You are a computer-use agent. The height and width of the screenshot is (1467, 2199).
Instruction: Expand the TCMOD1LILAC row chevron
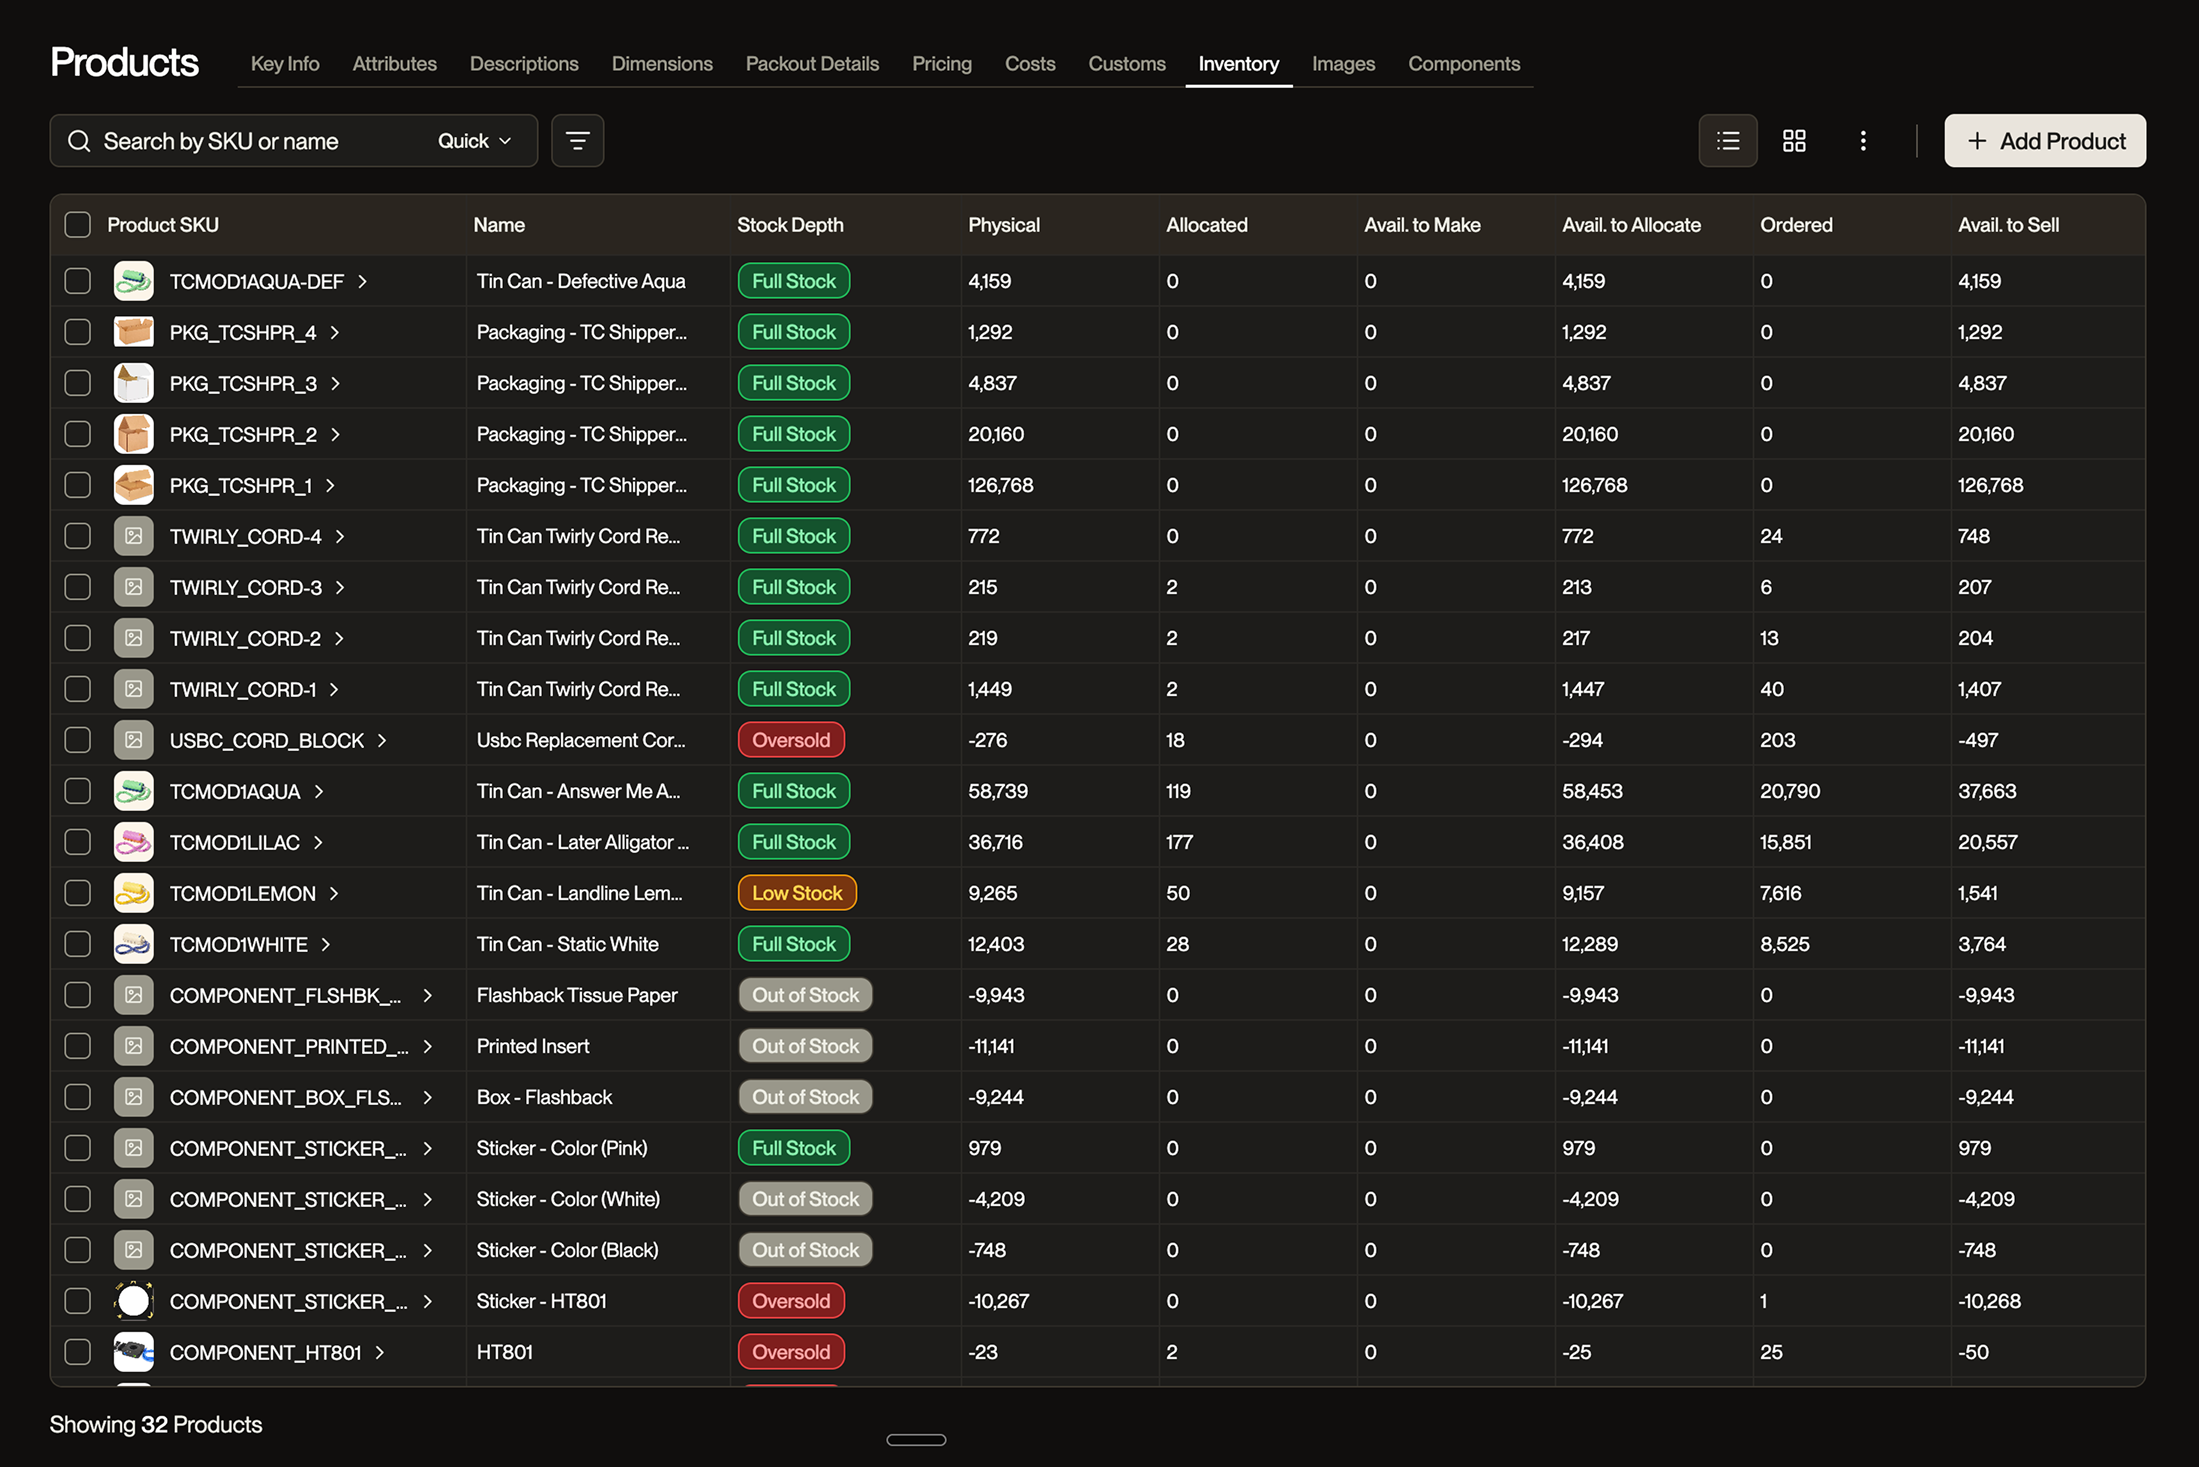318,843
